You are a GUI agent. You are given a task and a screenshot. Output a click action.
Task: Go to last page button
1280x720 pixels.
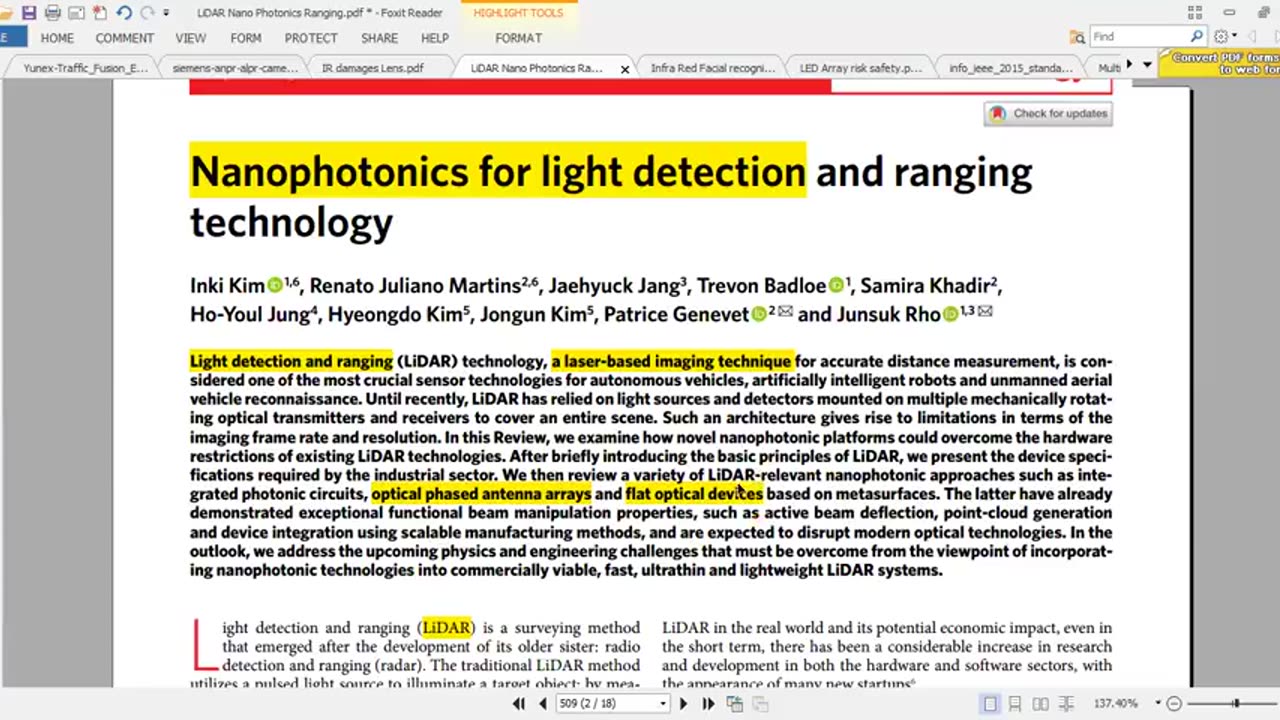(708, 704)
